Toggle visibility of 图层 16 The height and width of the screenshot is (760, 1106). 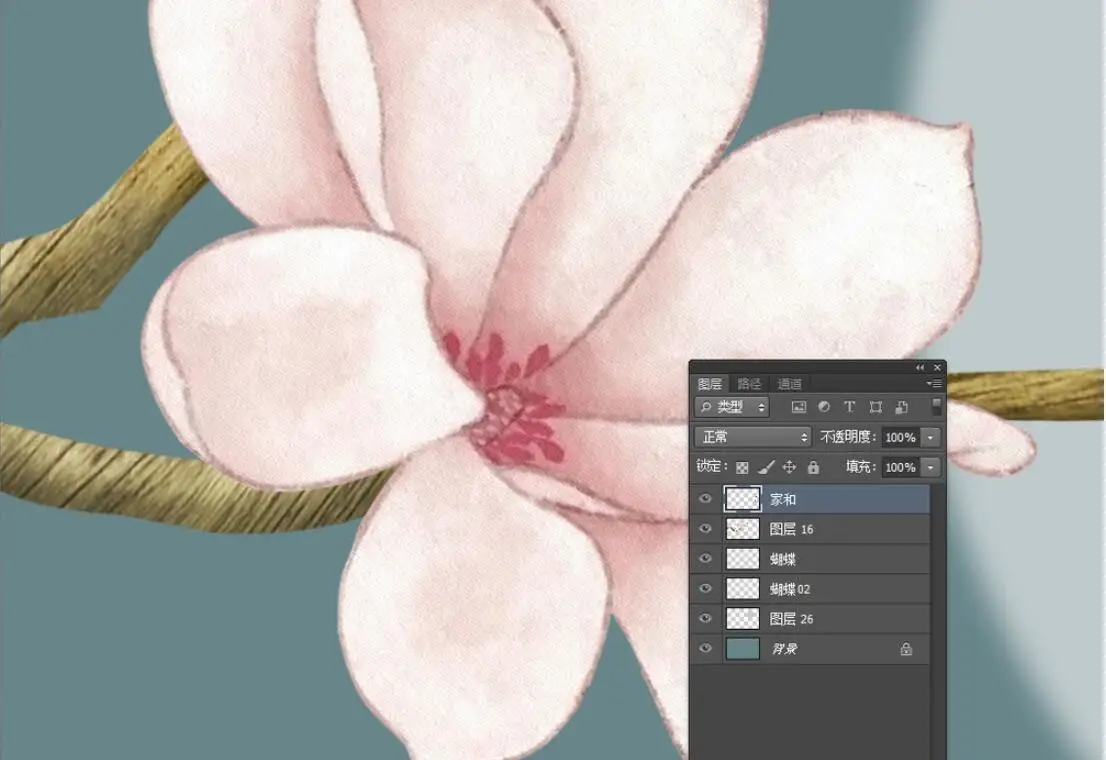pos(705,529)
